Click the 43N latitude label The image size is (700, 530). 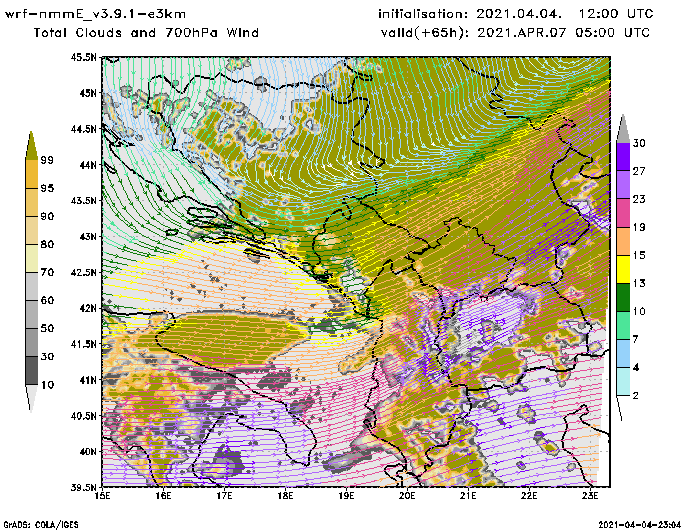coord(88,236)
